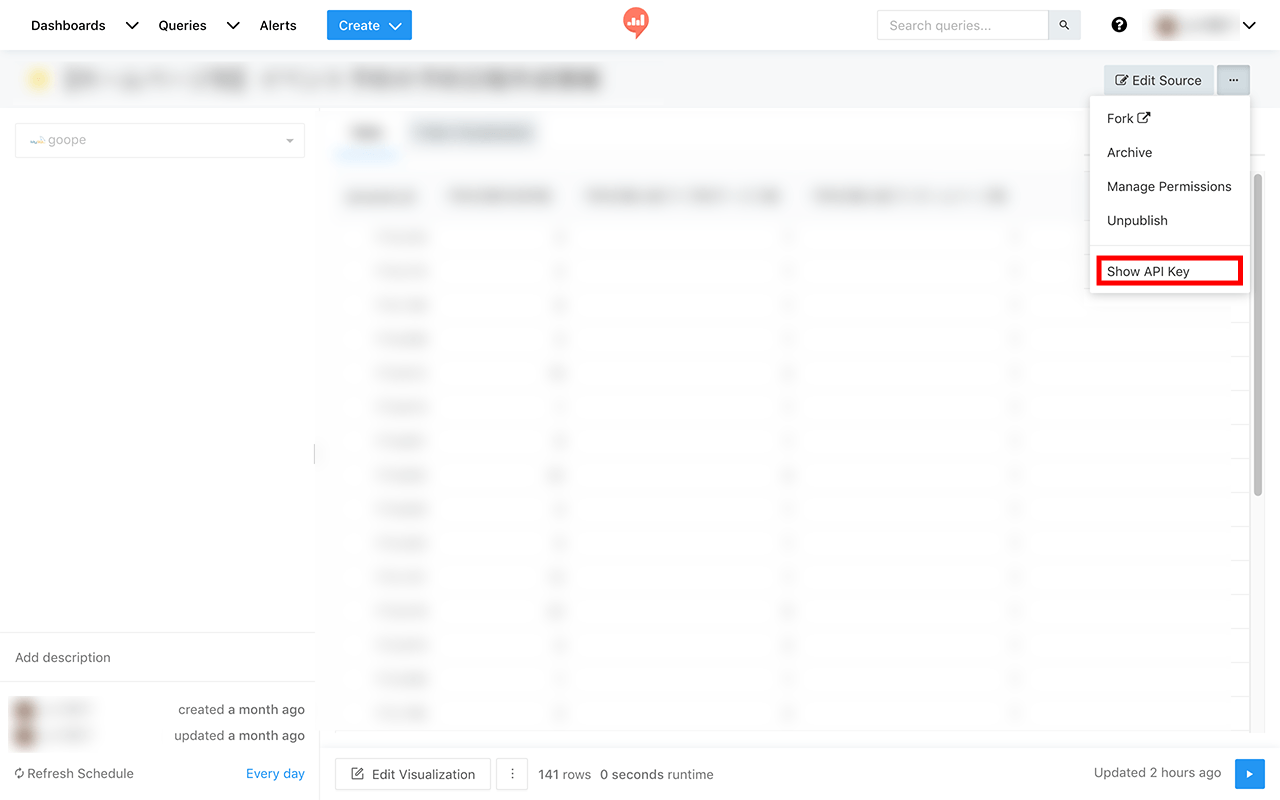Click the created a month ago text
Viewport: 1280px width, 800px height.
241,709
